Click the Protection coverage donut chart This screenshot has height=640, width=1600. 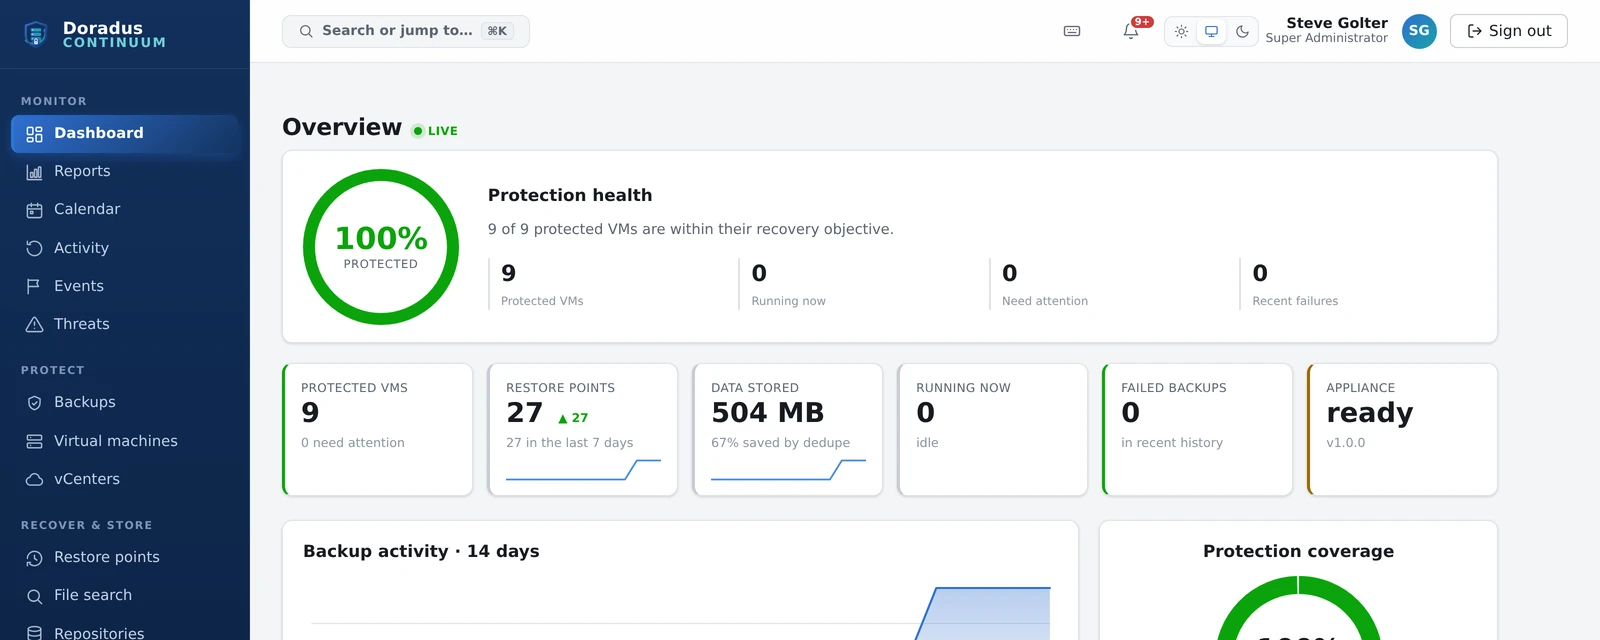point(1298,608)
